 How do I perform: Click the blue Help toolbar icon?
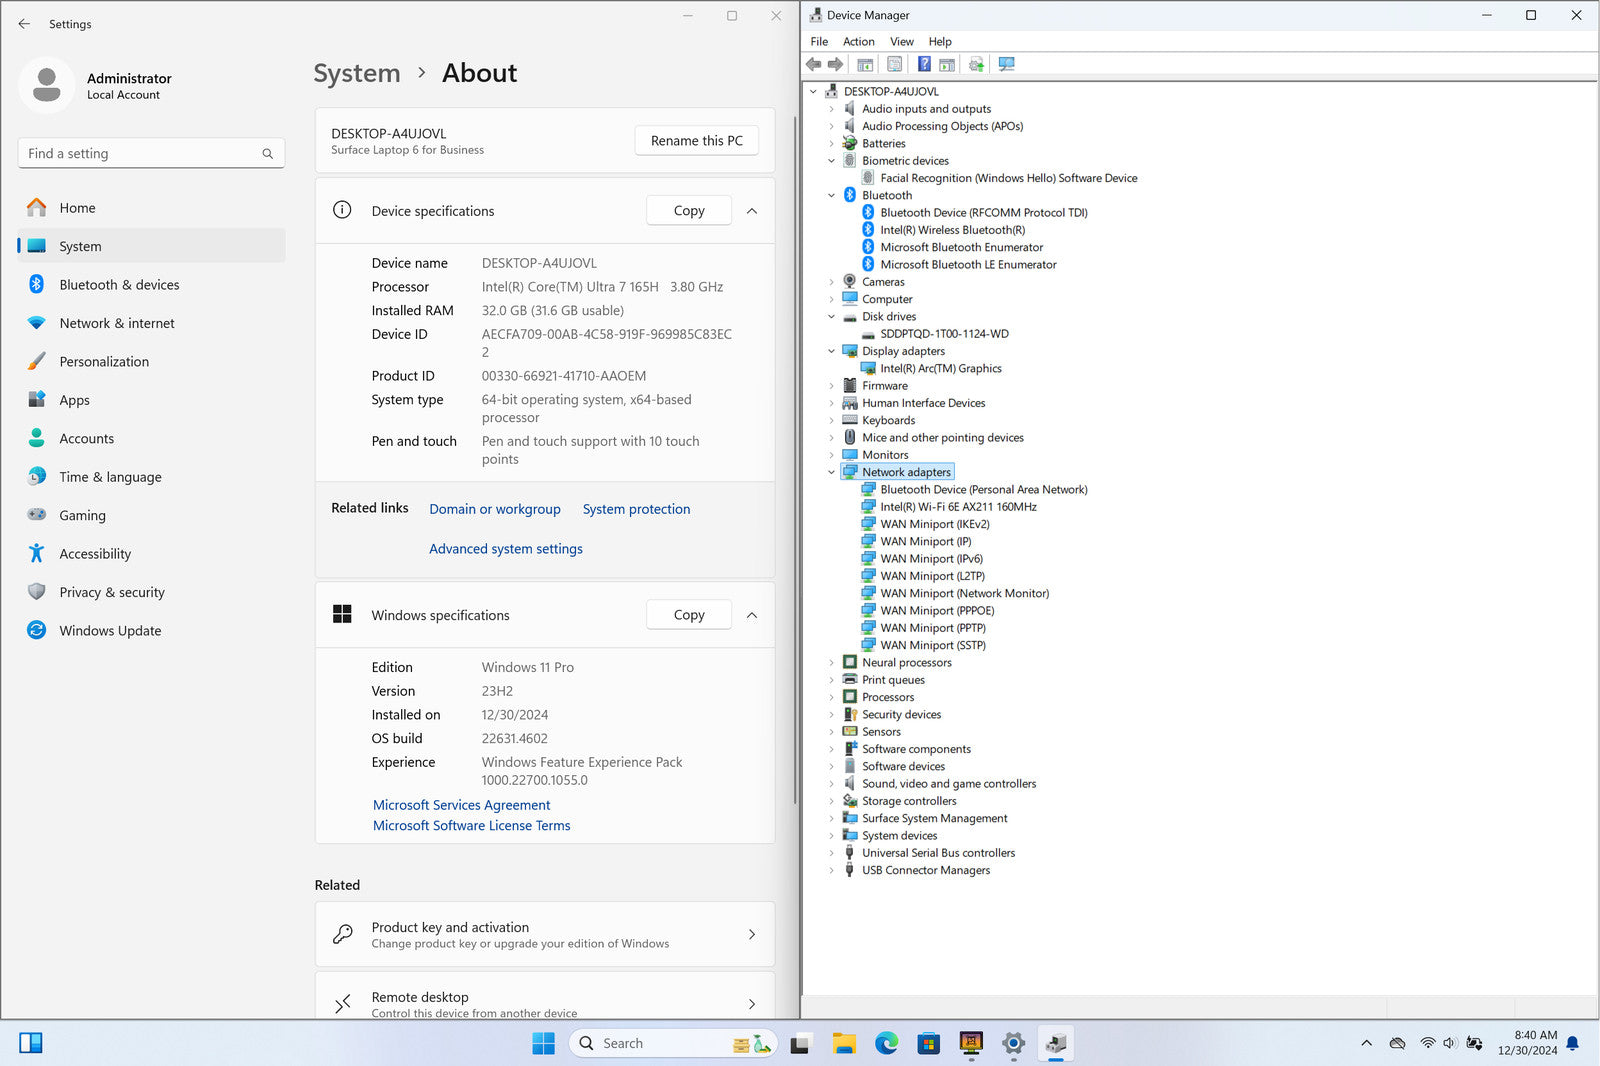click(924, 64)
